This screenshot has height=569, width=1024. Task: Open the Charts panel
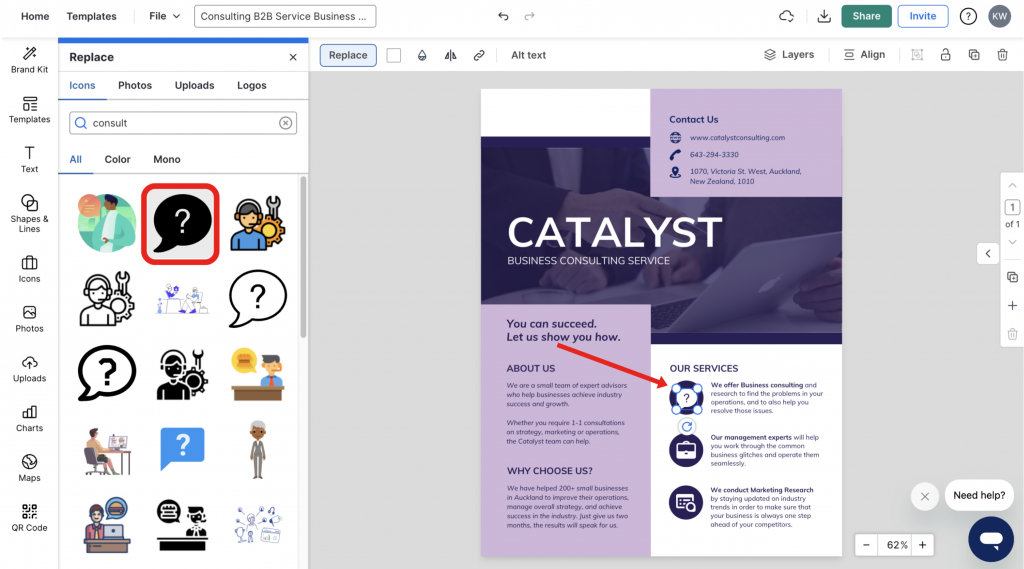coord(29,418)
